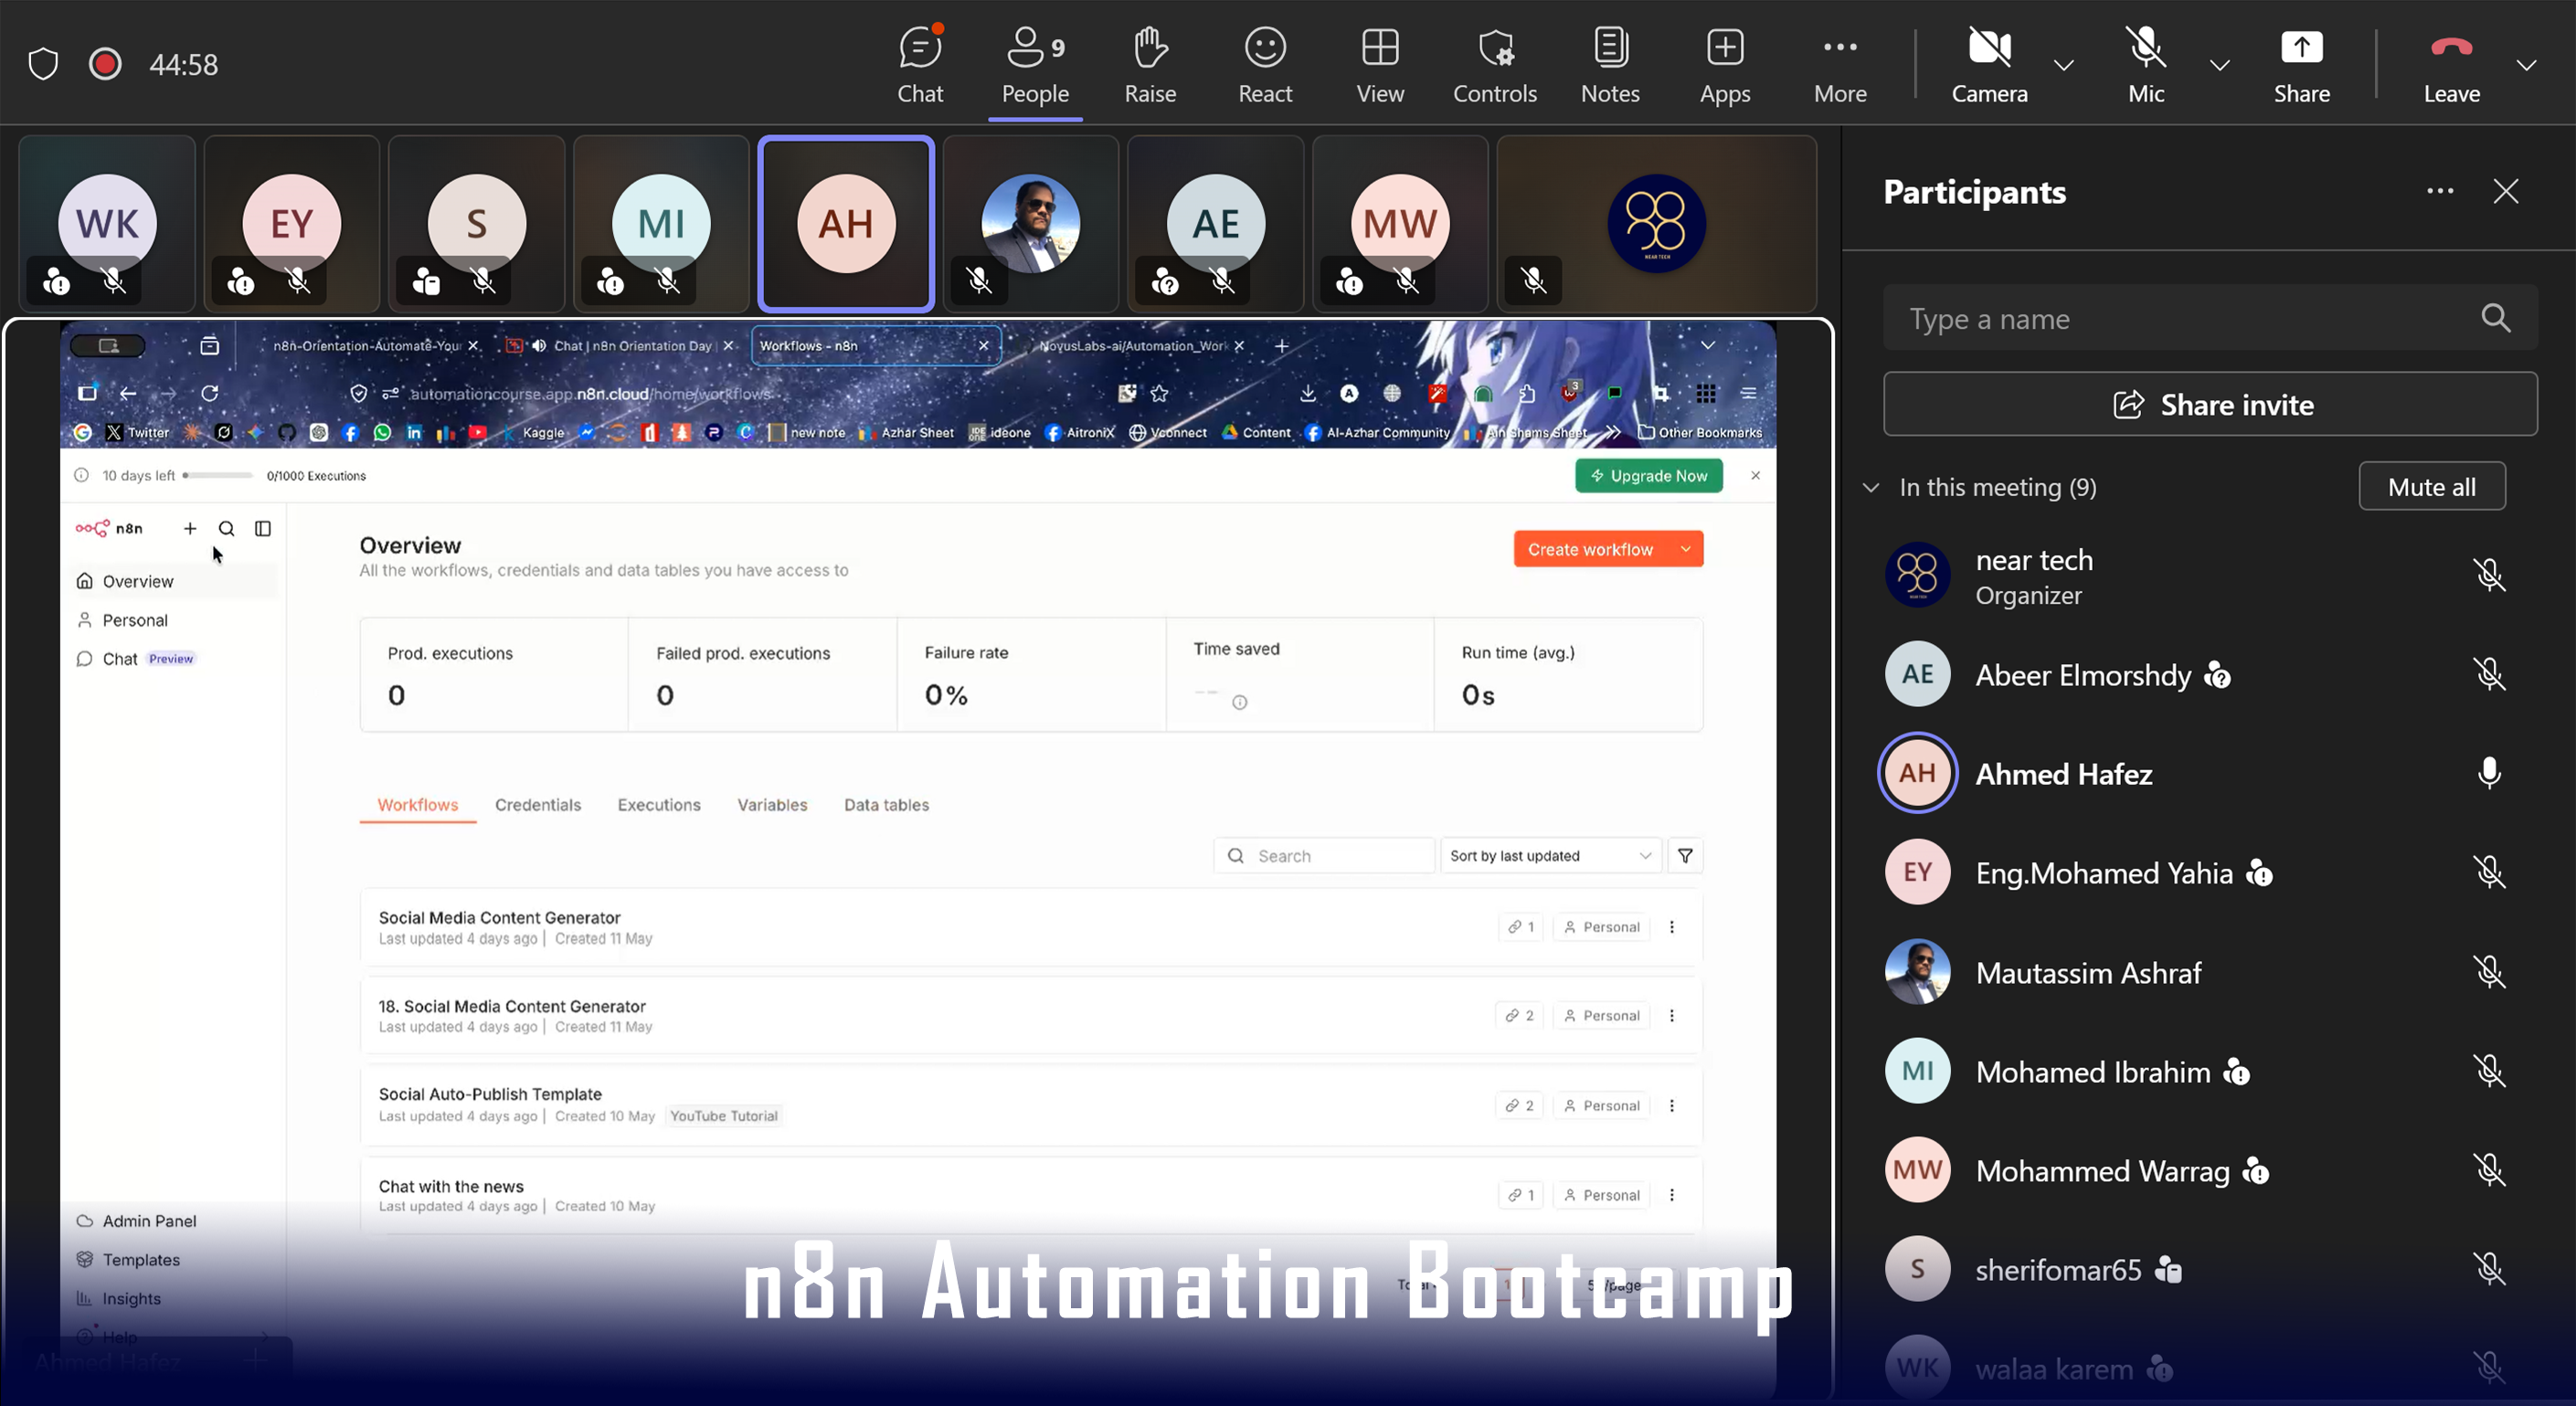Toggle mic icon for Eng.Mohamed Yahia
The image size is (2576, 1406).
click(2489, 872)
